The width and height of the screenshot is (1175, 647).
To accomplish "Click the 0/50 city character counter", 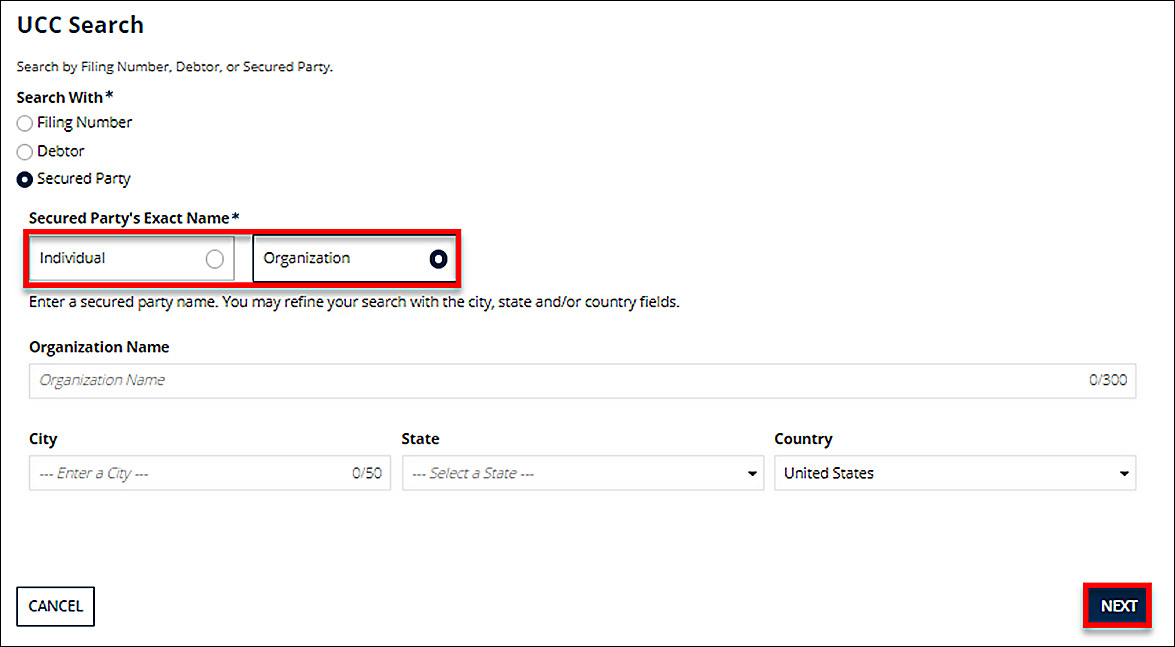I will pos(366,473).
